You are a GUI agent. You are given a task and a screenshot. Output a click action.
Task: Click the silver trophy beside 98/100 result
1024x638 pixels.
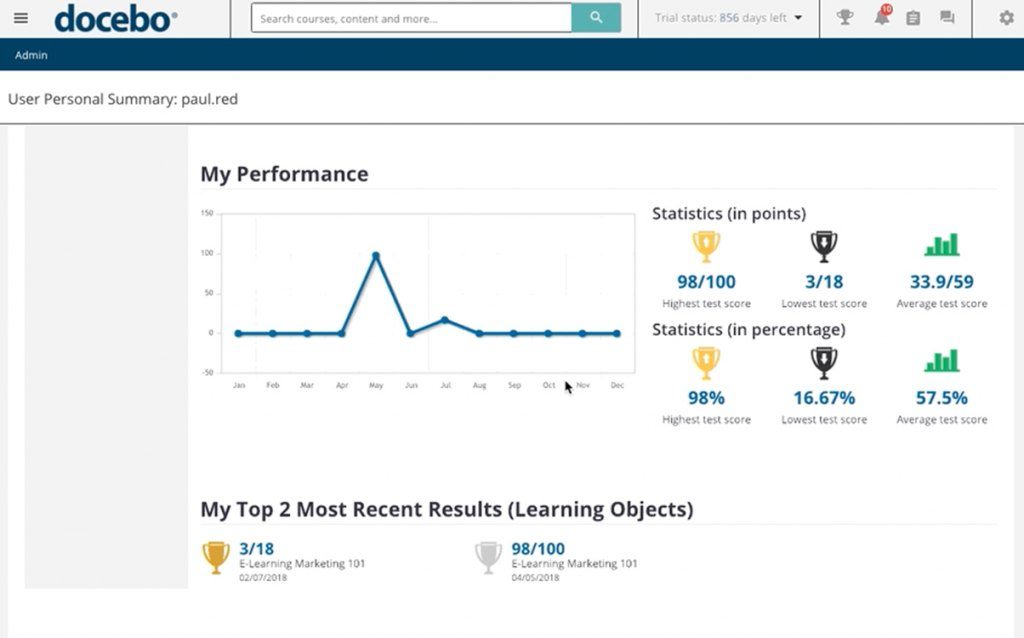(x=488, y=557)
